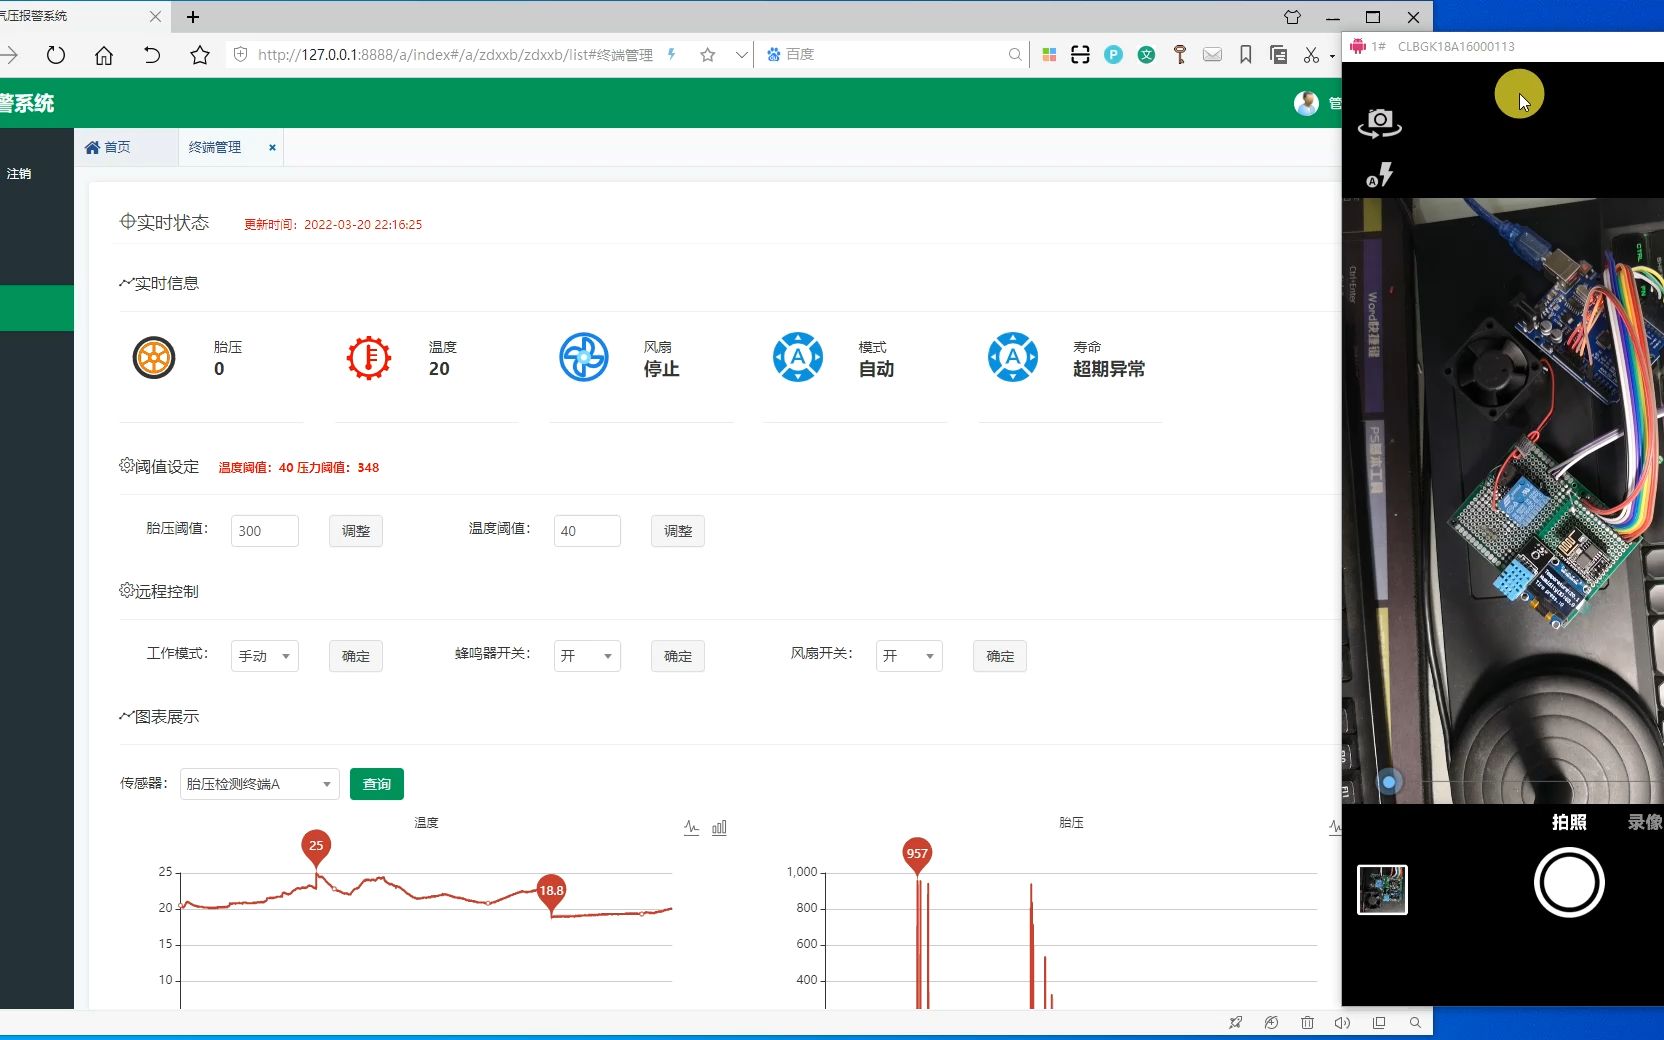Click the auto flash icon in the camera view
The height and width of the screenshot is (1040, 1664).
pos(1381,175)
